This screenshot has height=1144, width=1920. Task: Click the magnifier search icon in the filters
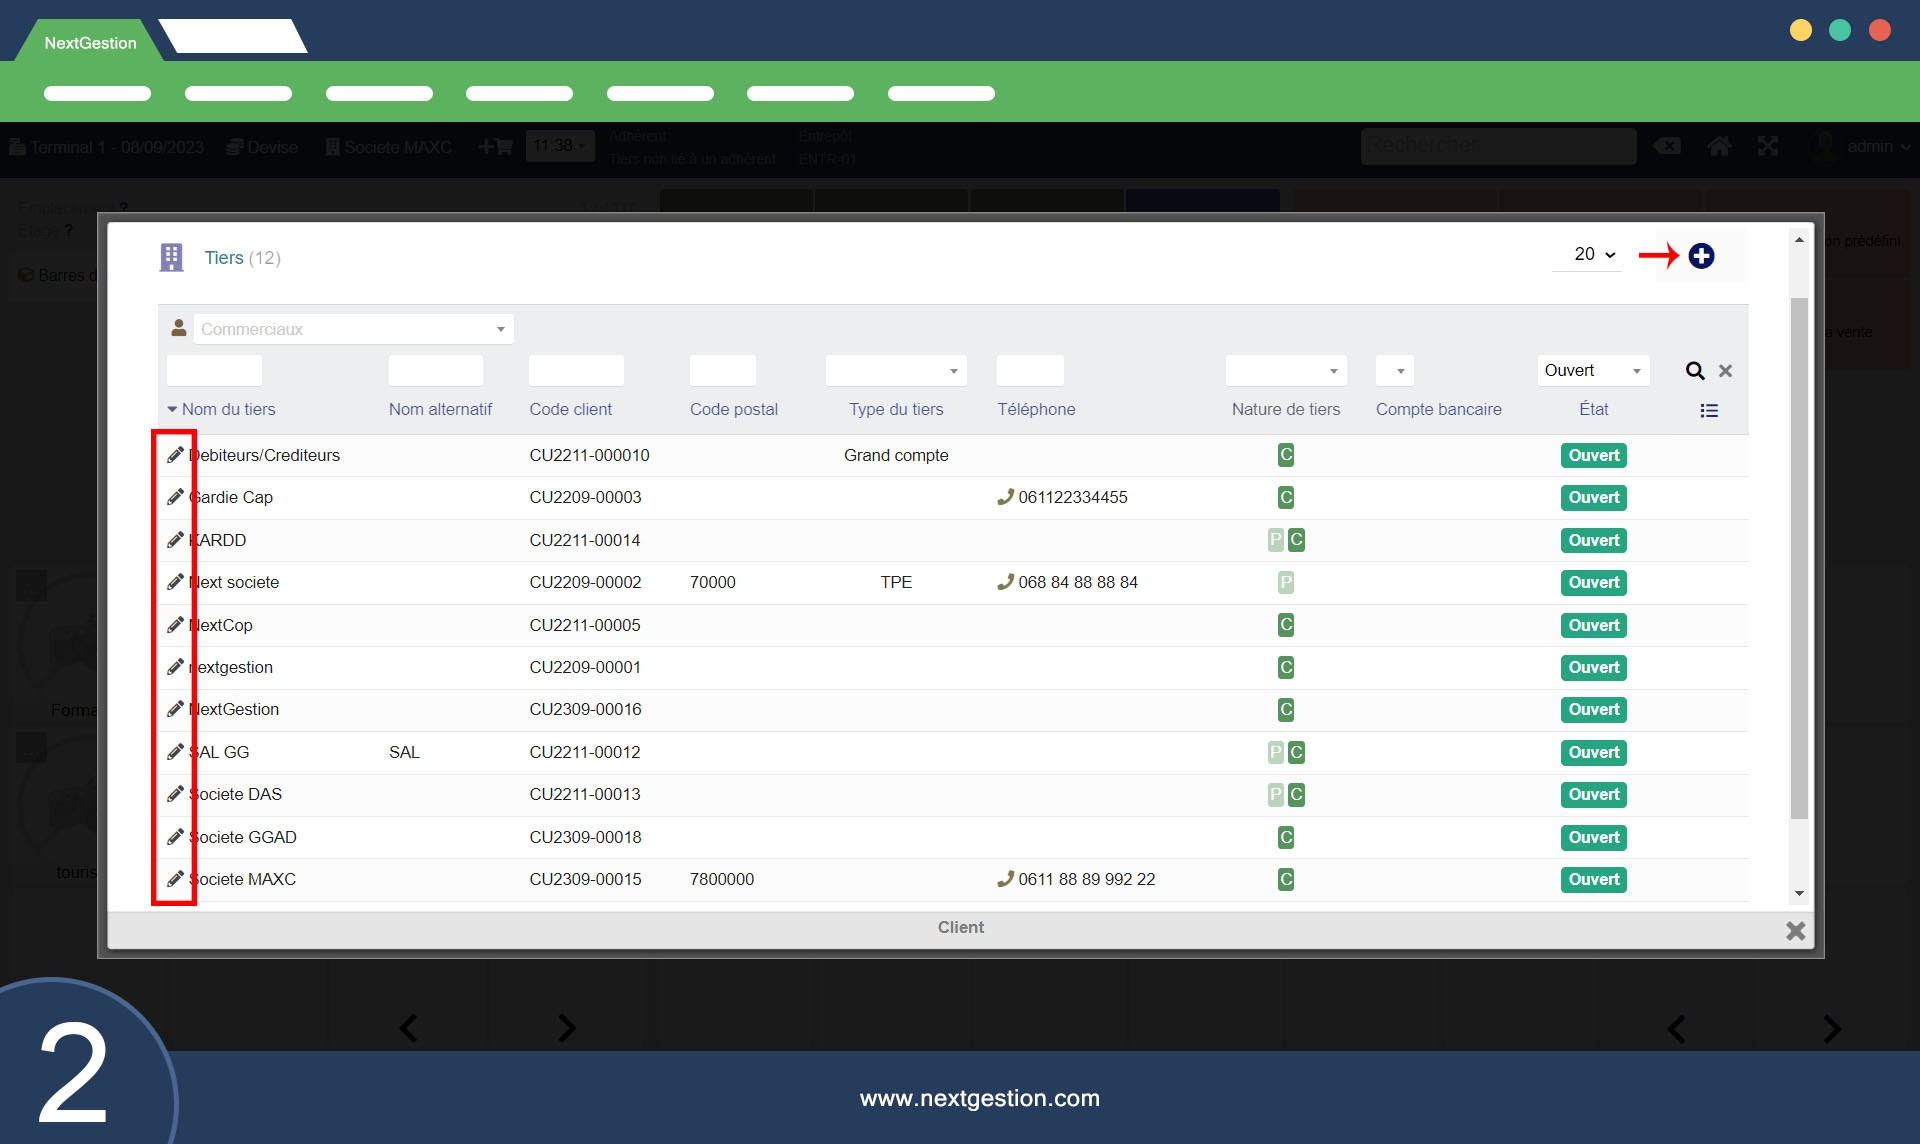coord(1694,371)
